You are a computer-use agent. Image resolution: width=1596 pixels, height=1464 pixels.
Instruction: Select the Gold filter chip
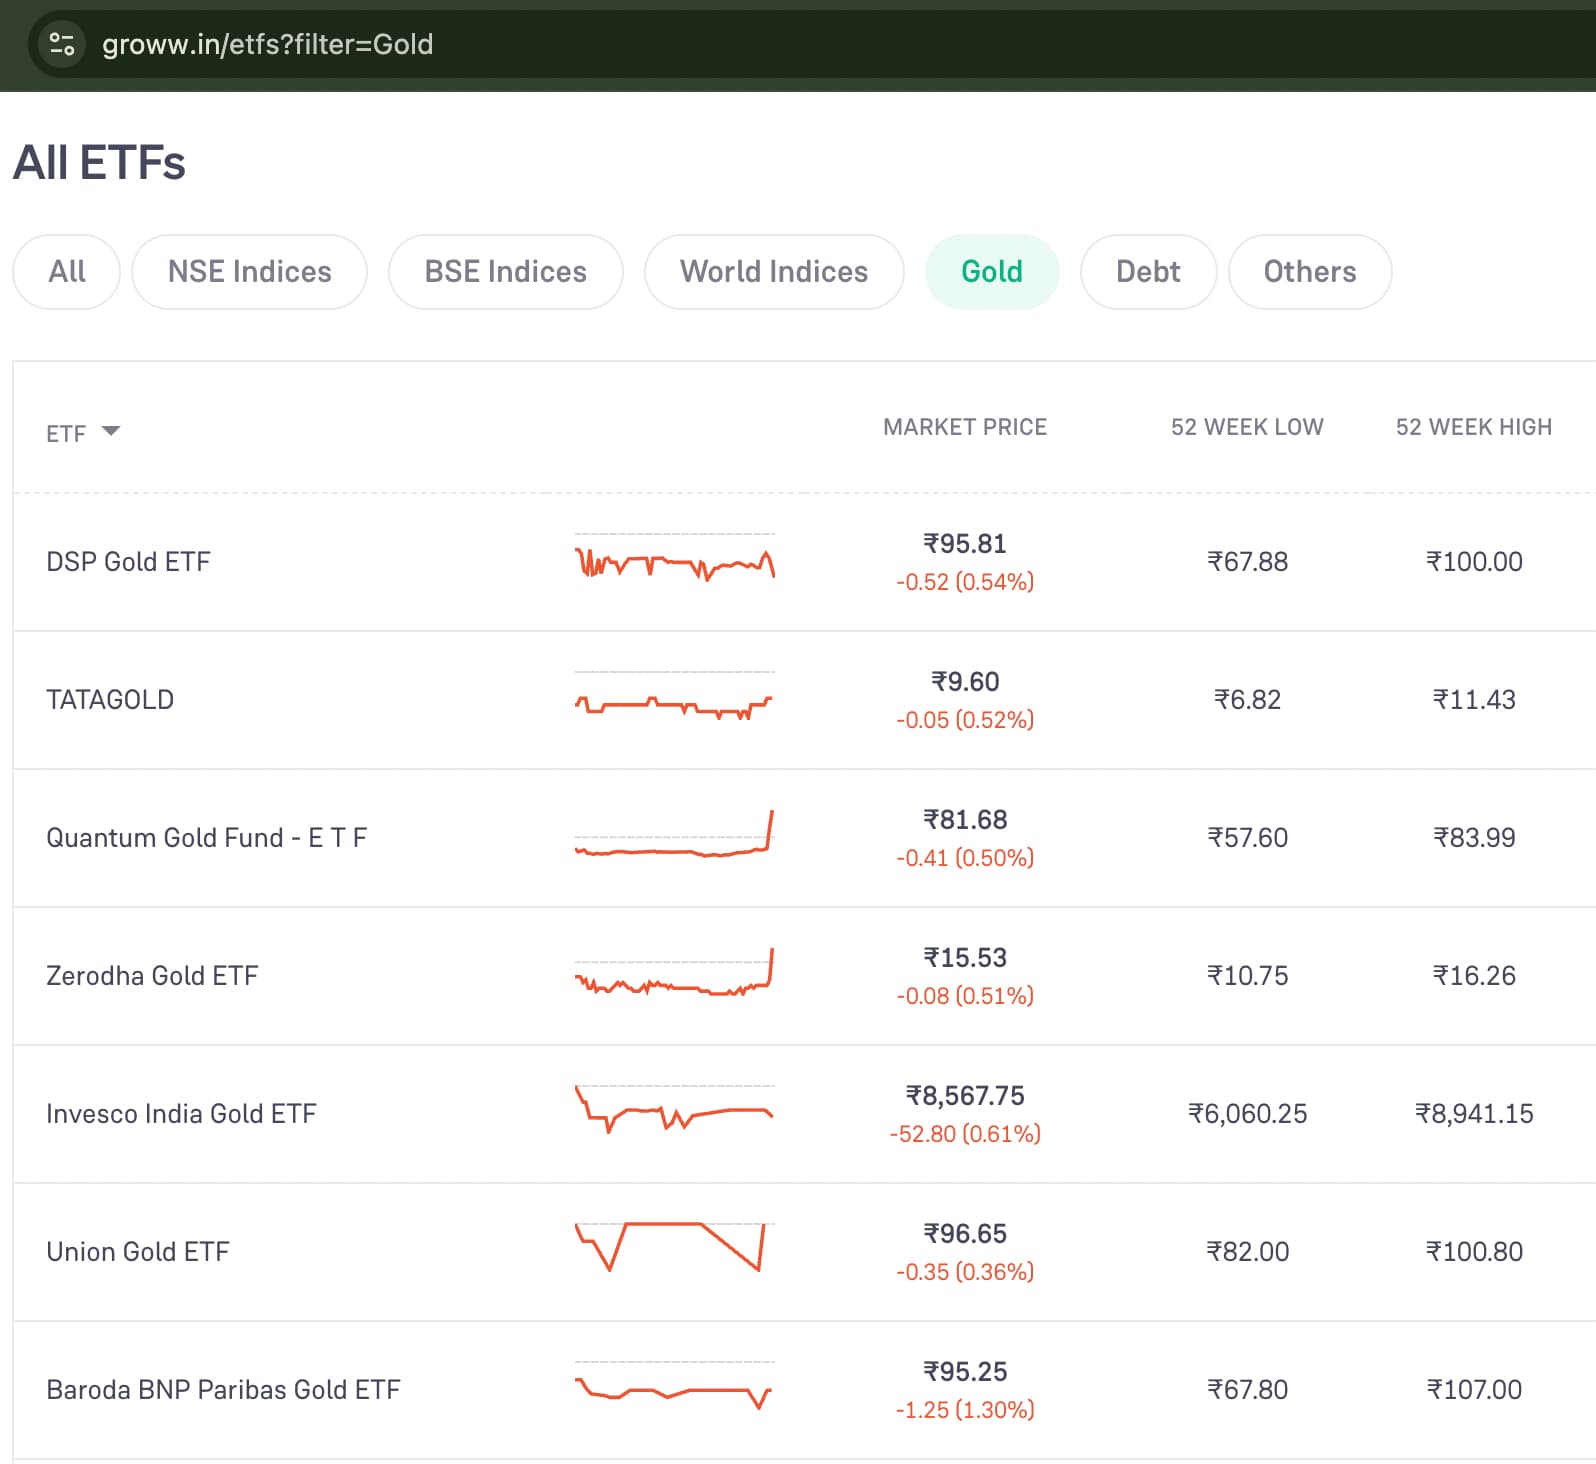[992, 272]
